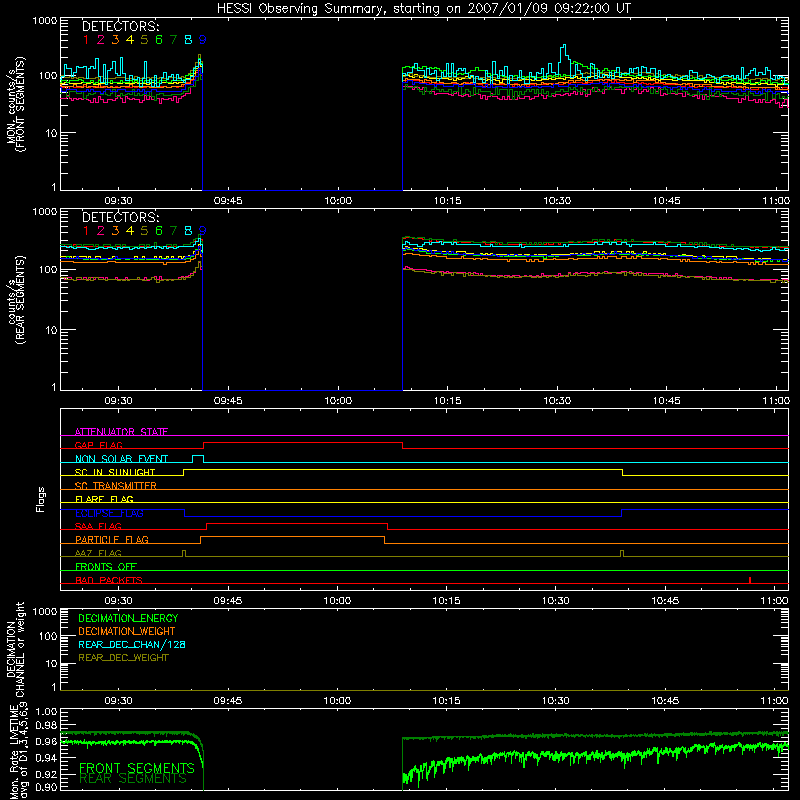Click the 0.92 tick on livetime axis
This screenshot has height=800, width=800.
[46, 774]
